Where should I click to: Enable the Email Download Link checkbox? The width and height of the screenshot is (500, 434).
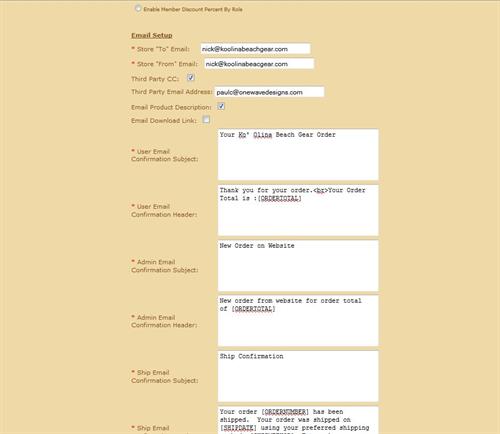click(206, 119)
